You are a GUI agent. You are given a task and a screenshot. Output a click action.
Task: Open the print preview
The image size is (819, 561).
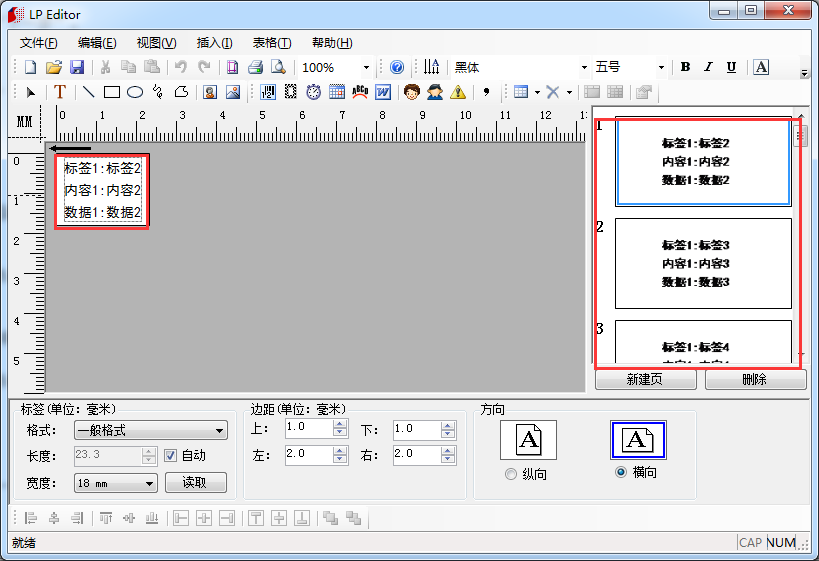click(x=278, y=67)
